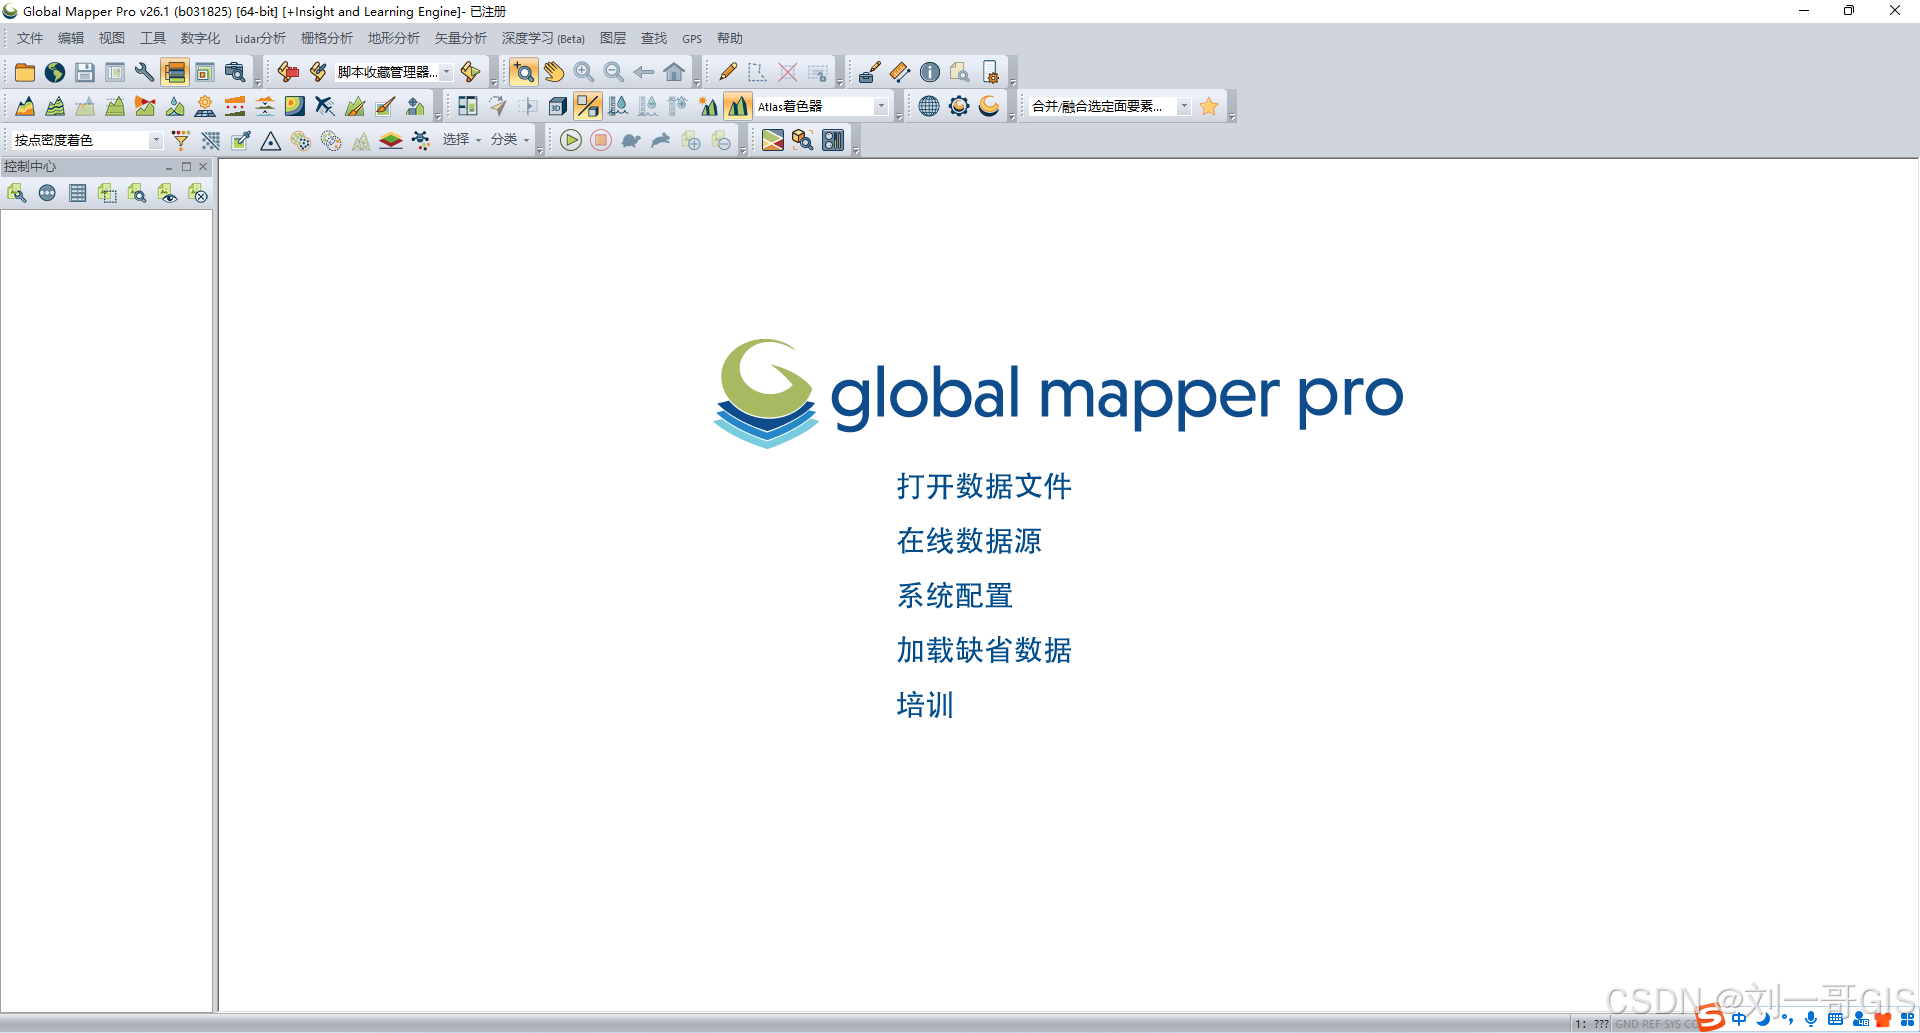
Task: Select the pan hand tool
Action: click(554, 72)
